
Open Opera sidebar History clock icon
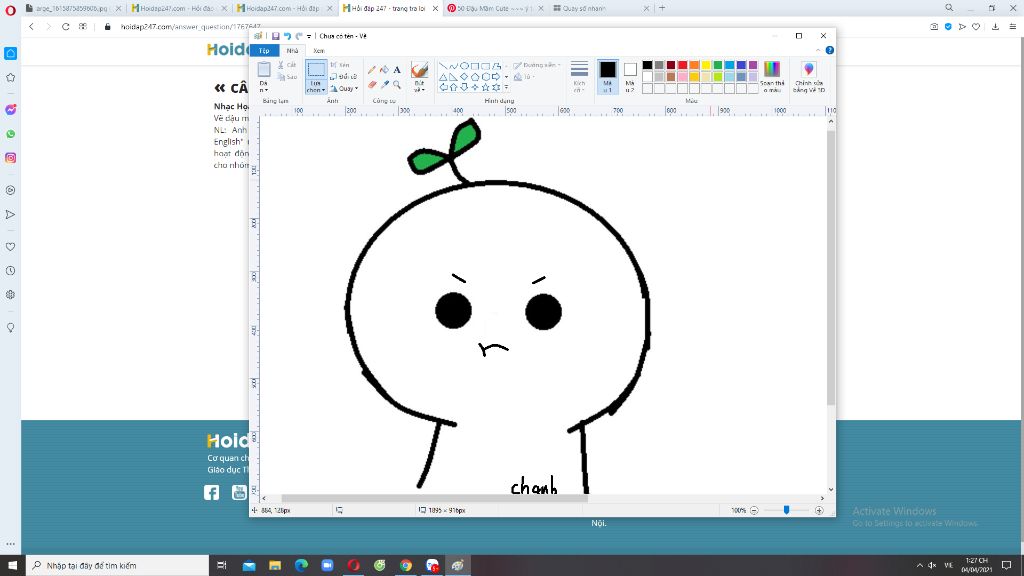(x=10, y=270)
